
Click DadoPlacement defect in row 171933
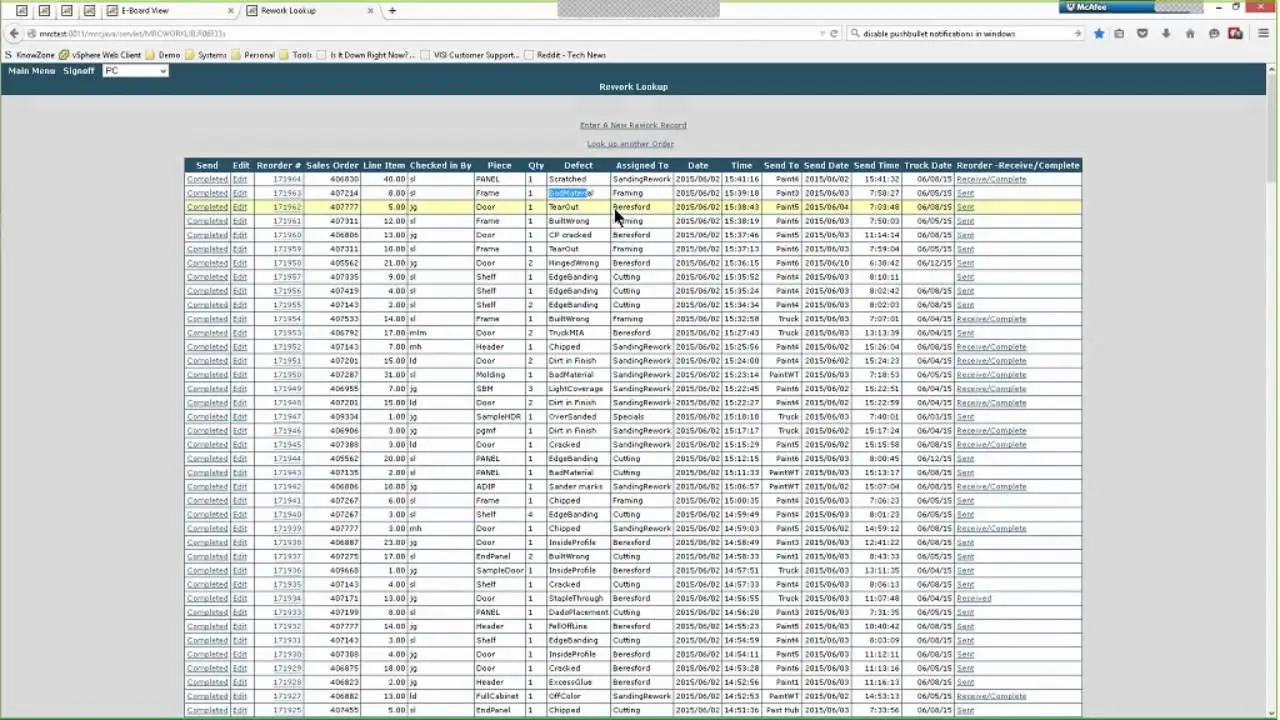click(x=578, y=612)
